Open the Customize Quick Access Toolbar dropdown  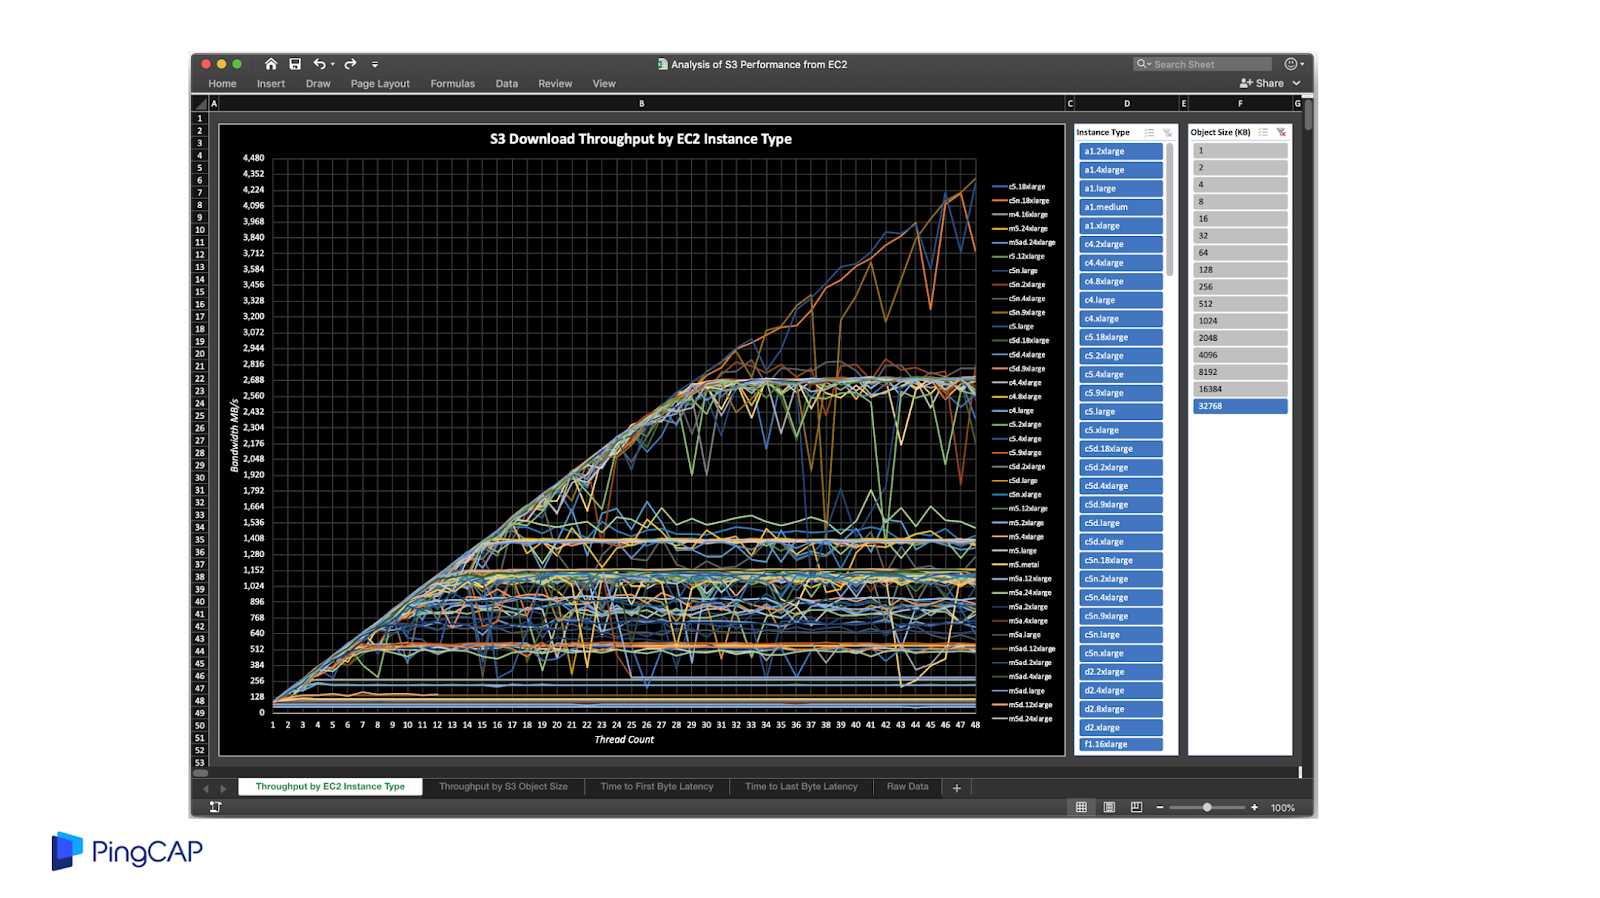tap(375, 64)
